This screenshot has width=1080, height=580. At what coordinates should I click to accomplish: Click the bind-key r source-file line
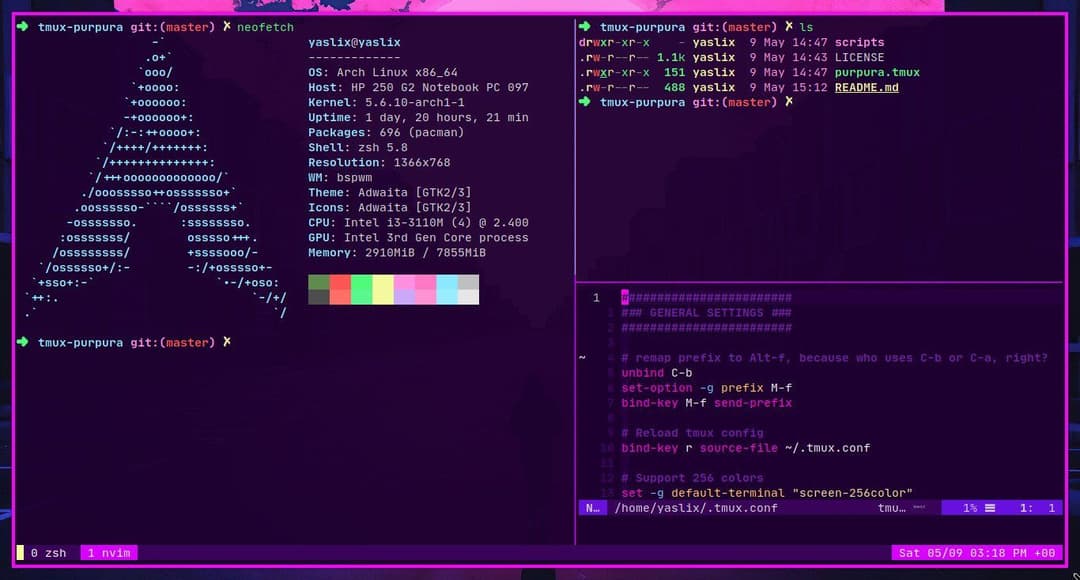point(746,448)
